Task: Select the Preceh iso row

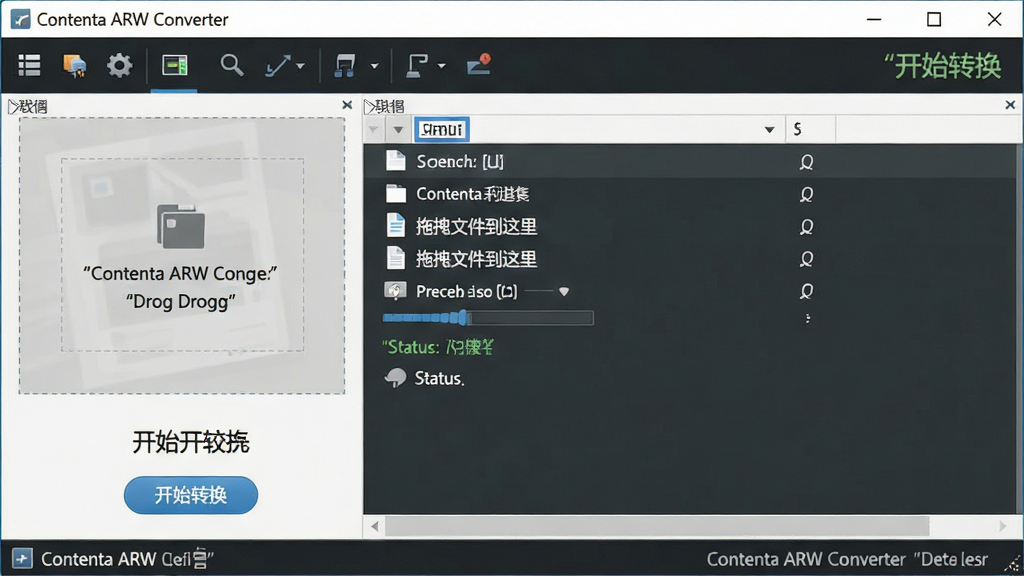Action: [690, 291]
